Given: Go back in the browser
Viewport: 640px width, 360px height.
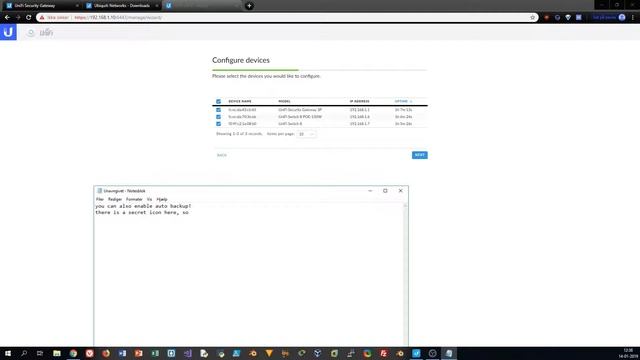Looking at the screenshot, I should click(x=7, y=18).
